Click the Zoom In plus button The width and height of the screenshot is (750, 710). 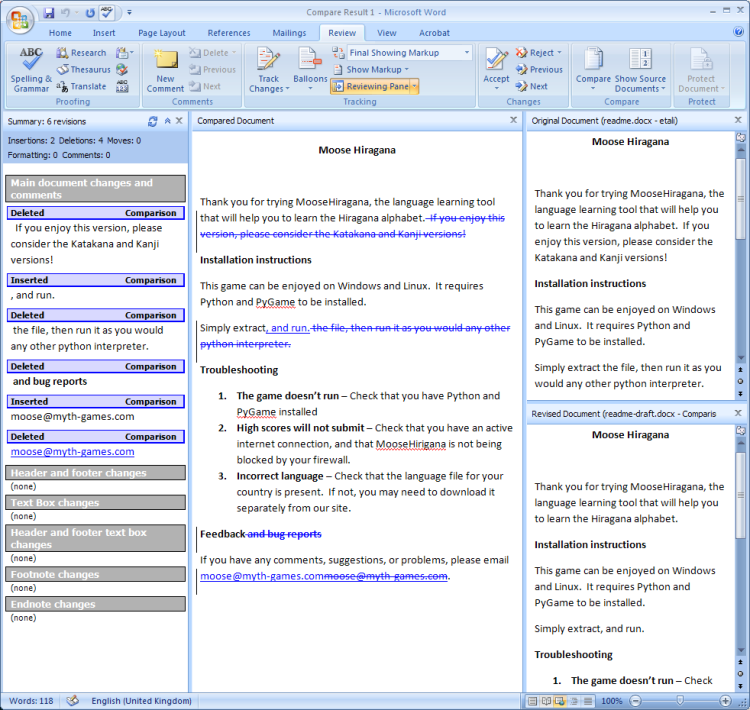[x=726, y=701]
